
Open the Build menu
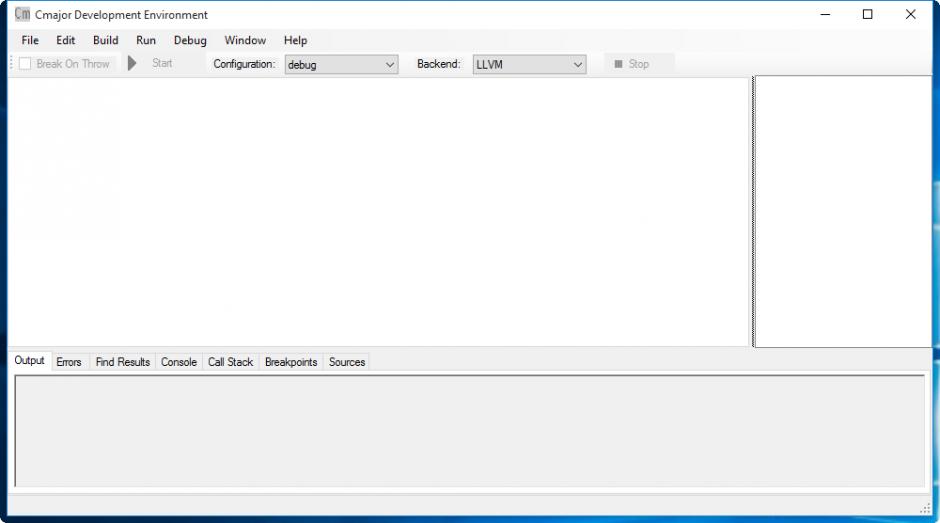click(x=106, y=40)
